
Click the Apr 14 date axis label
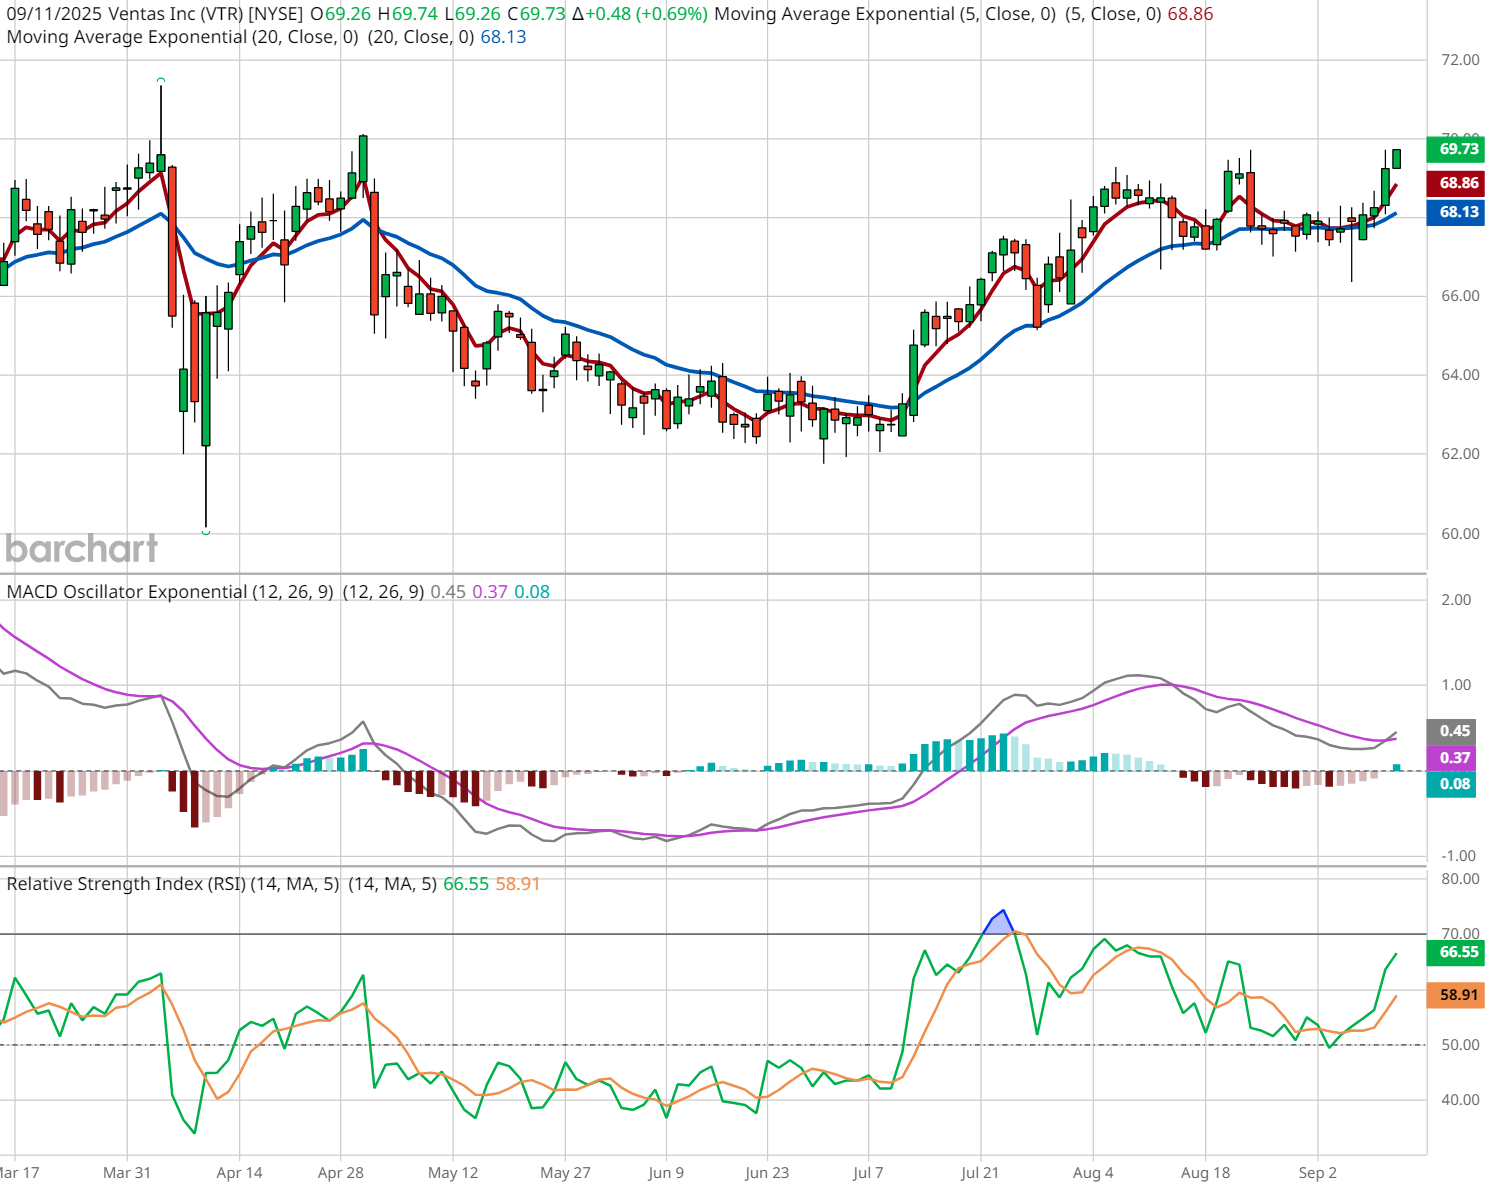[x=239, y=1172]
